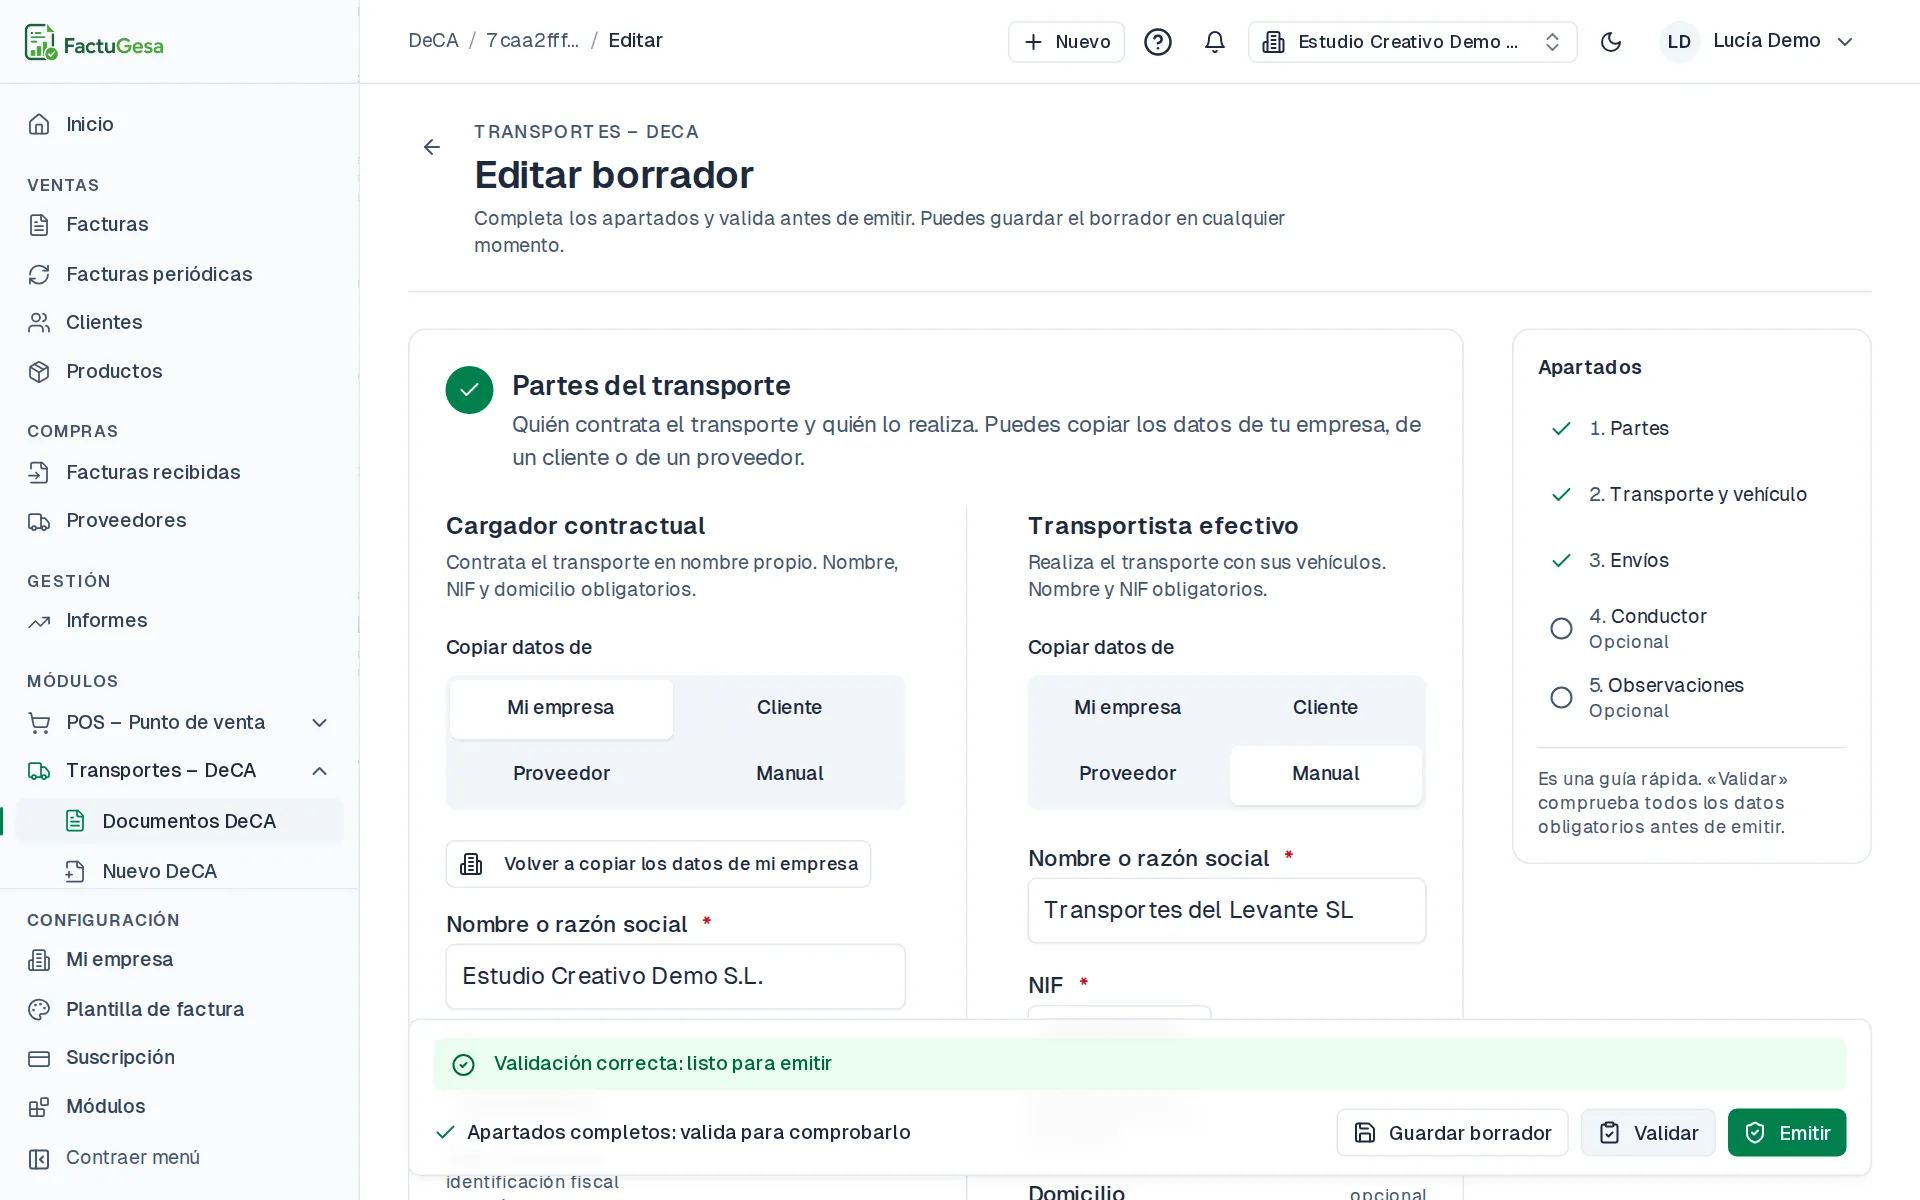
Task: Switch theme with the dark mode moon icon
Action: pyautogui.click(x=1611, y=42)
